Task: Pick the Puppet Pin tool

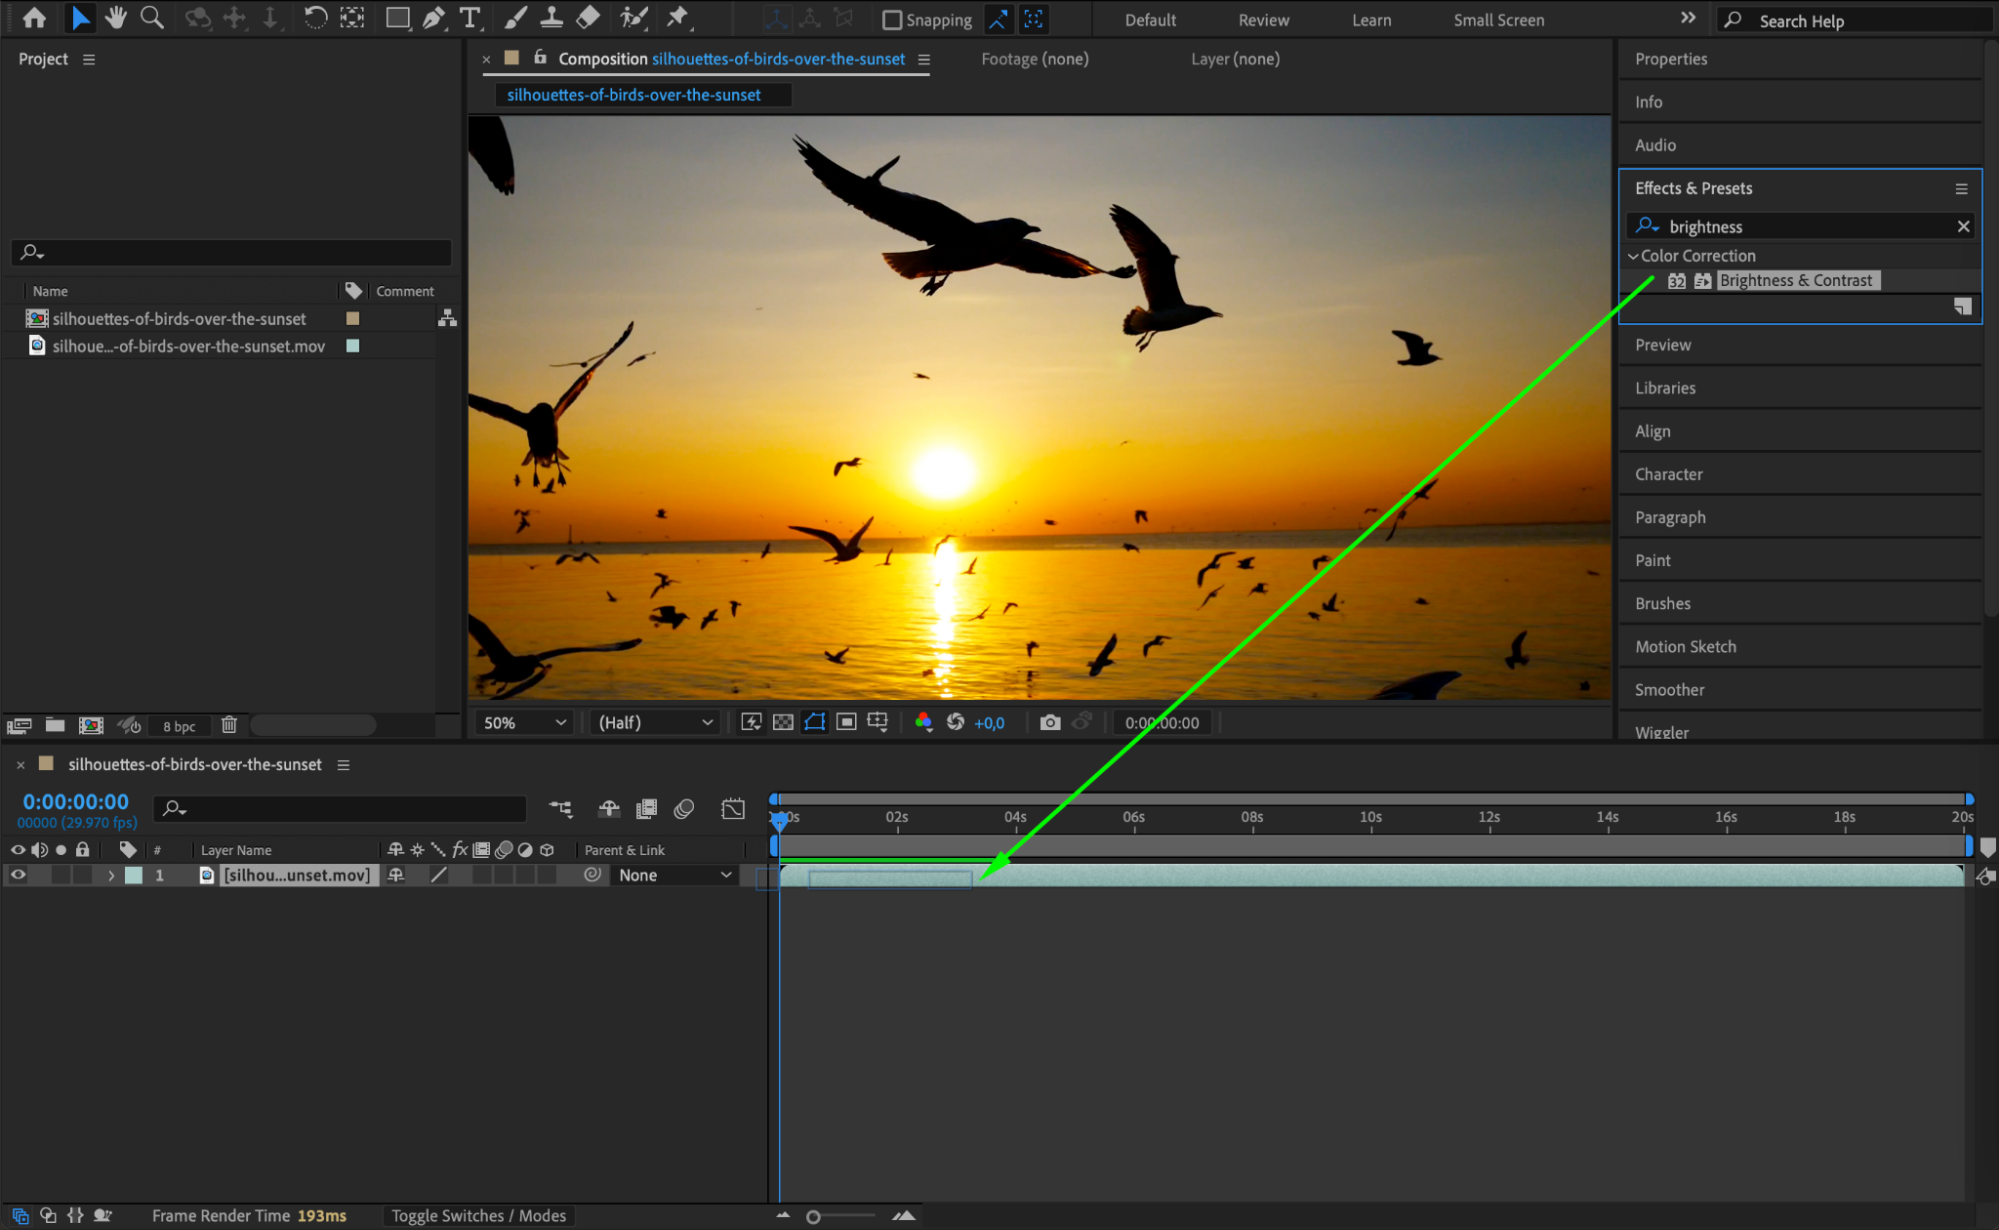Action: click(678, 18)
